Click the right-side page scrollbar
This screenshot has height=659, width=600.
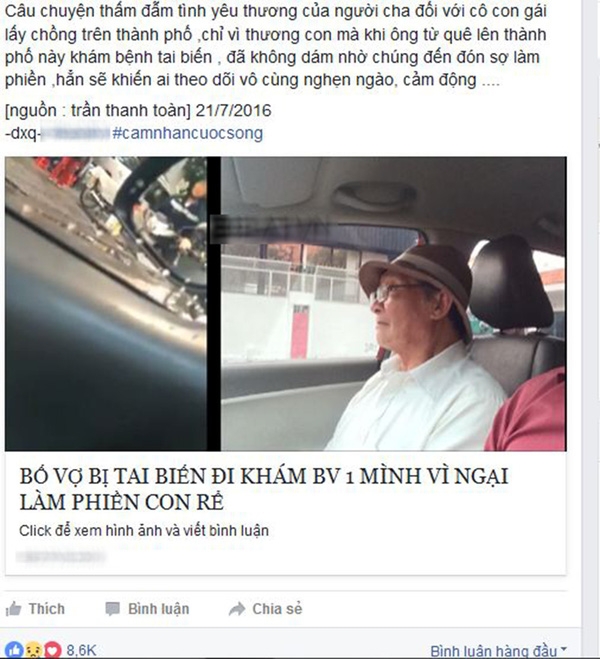click(593, 330)
